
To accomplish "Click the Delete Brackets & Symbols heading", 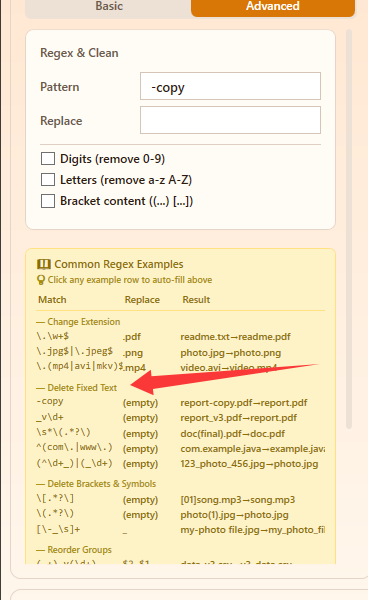I will point(96,484).
